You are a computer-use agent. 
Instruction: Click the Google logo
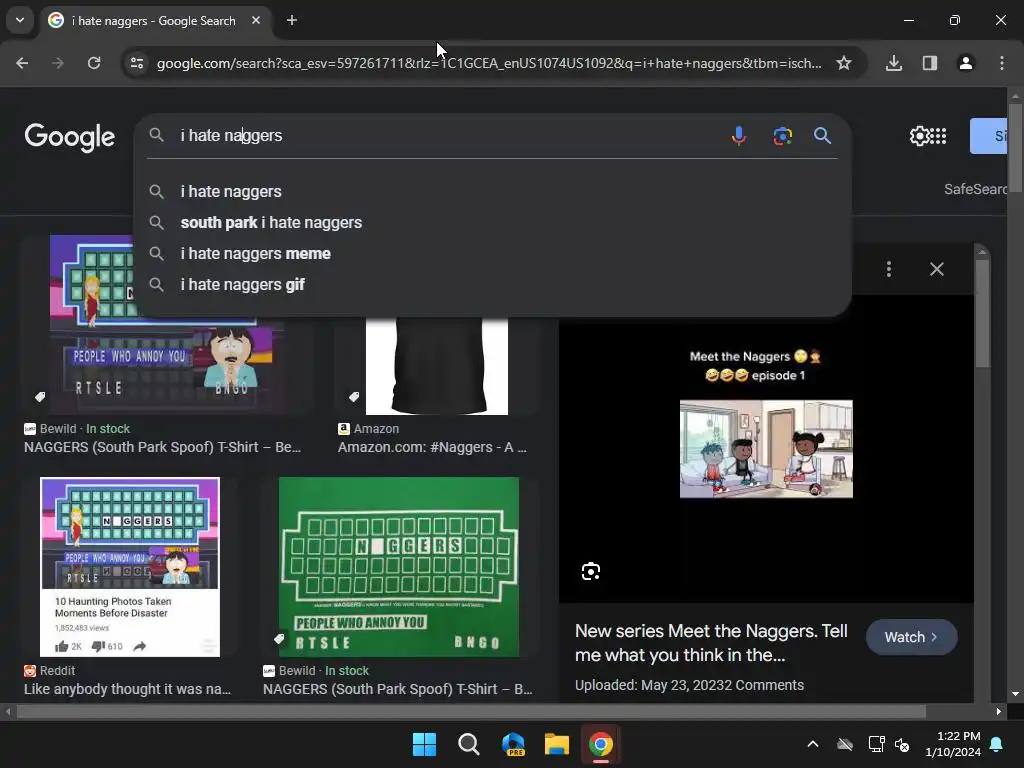(x=70, y=137)
